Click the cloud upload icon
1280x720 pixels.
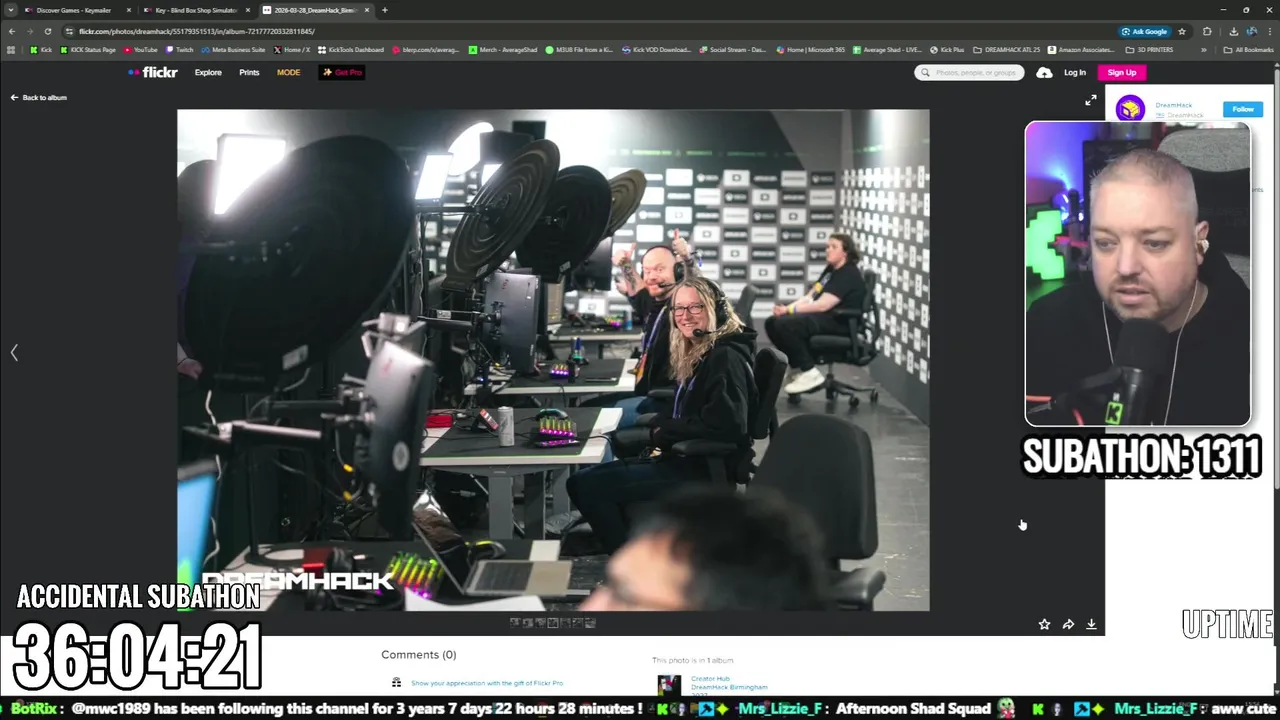[x=1044, y=72]
